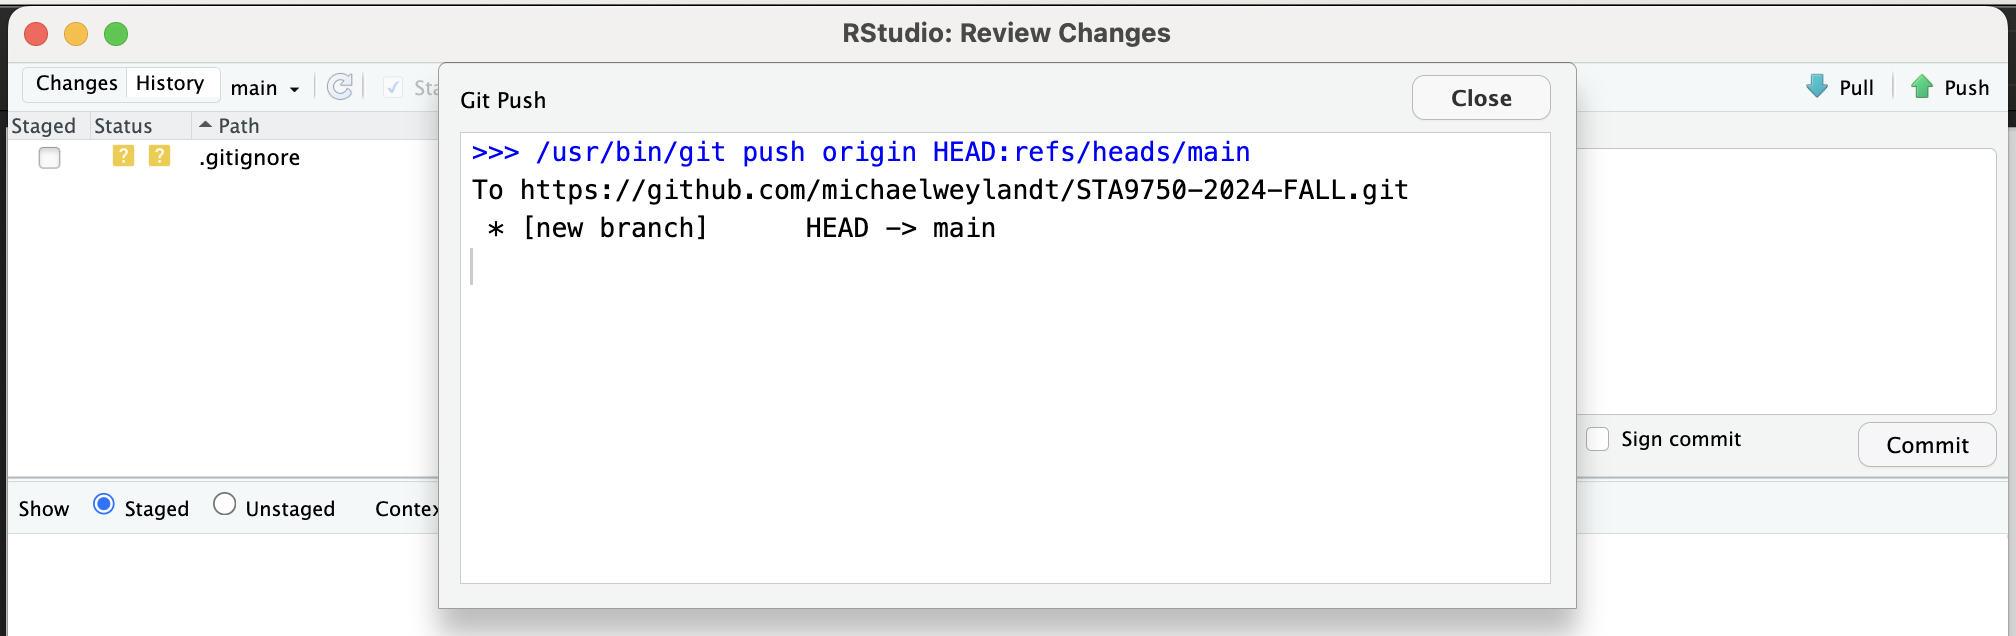Click the Path column sort arrow
The width and height of the screenshot is (2016, 636).
click(205, 125)
